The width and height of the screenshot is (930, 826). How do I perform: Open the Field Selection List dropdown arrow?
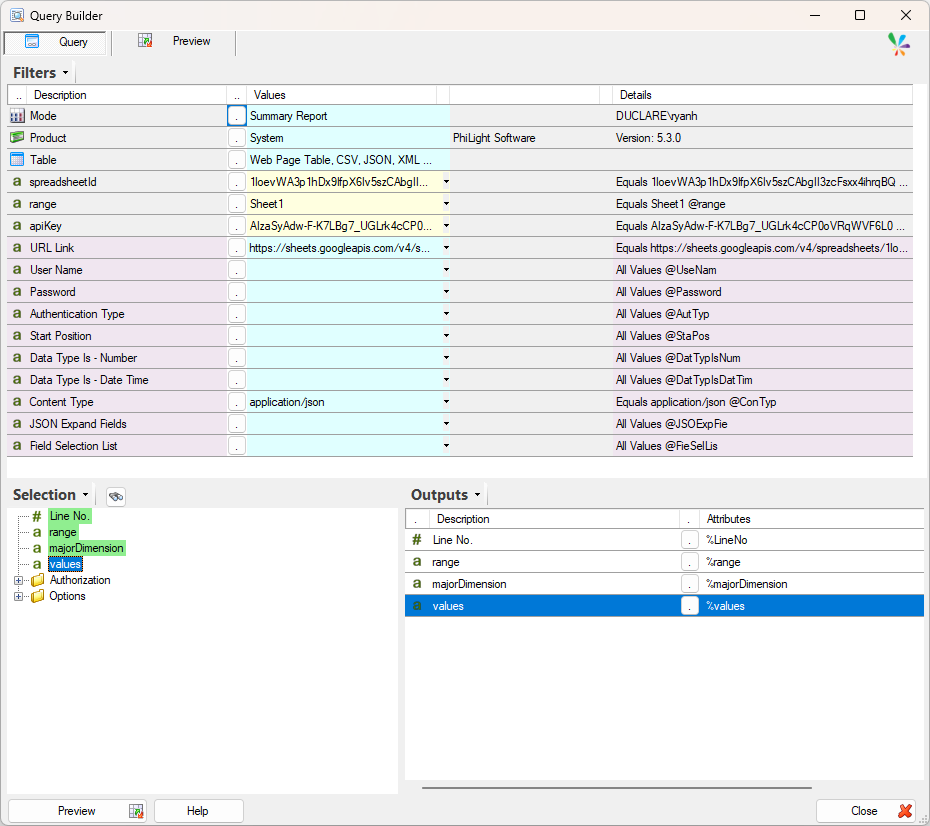446,446
